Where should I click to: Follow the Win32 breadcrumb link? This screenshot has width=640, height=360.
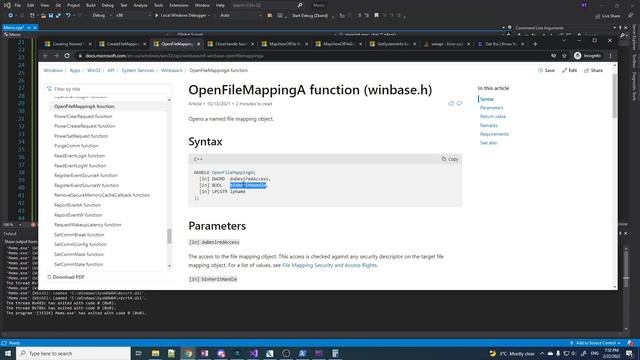(93, 70)
